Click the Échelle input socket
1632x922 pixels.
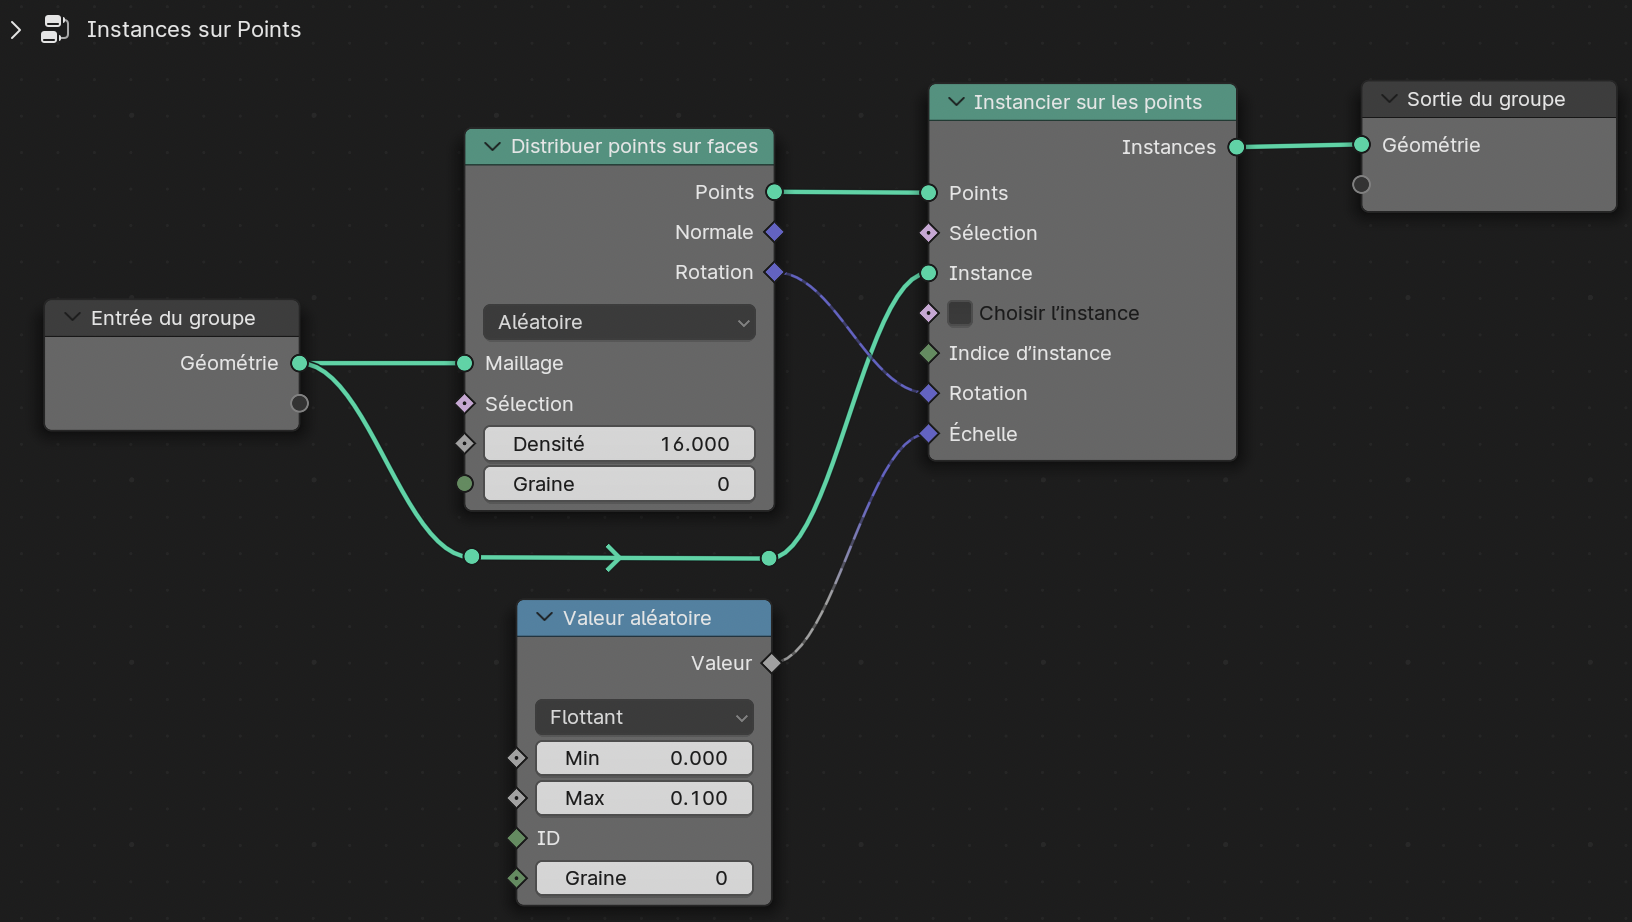929,433
